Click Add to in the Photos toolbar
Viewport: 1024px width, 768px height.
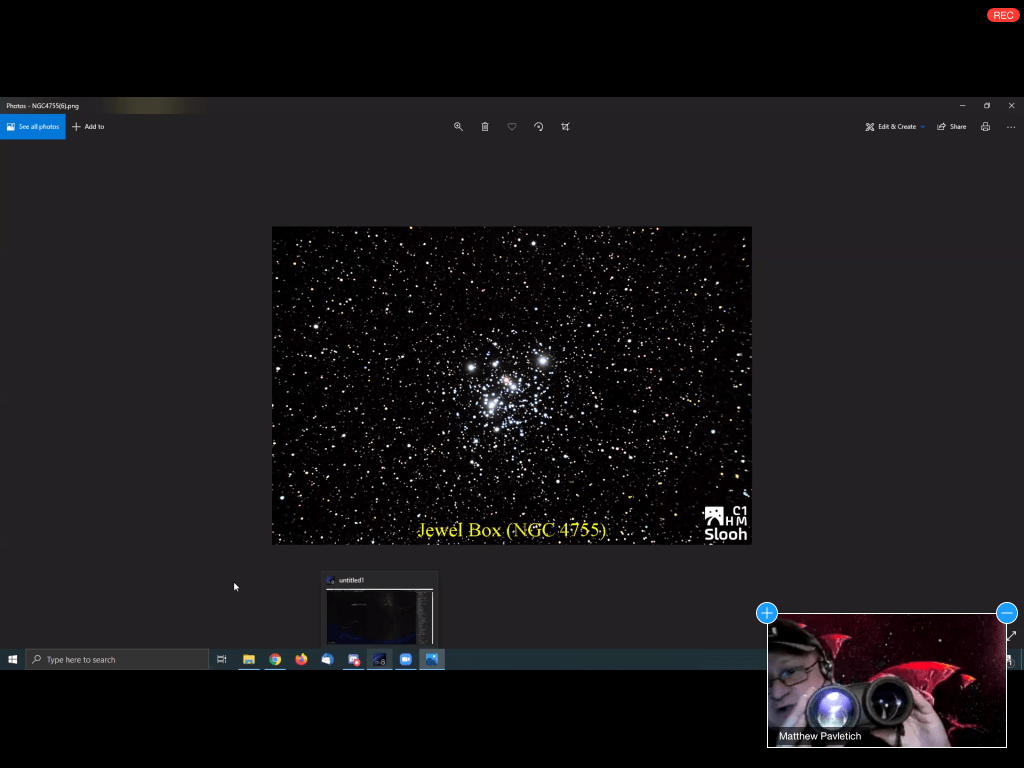pyautogui.click(x=88, y=127)
